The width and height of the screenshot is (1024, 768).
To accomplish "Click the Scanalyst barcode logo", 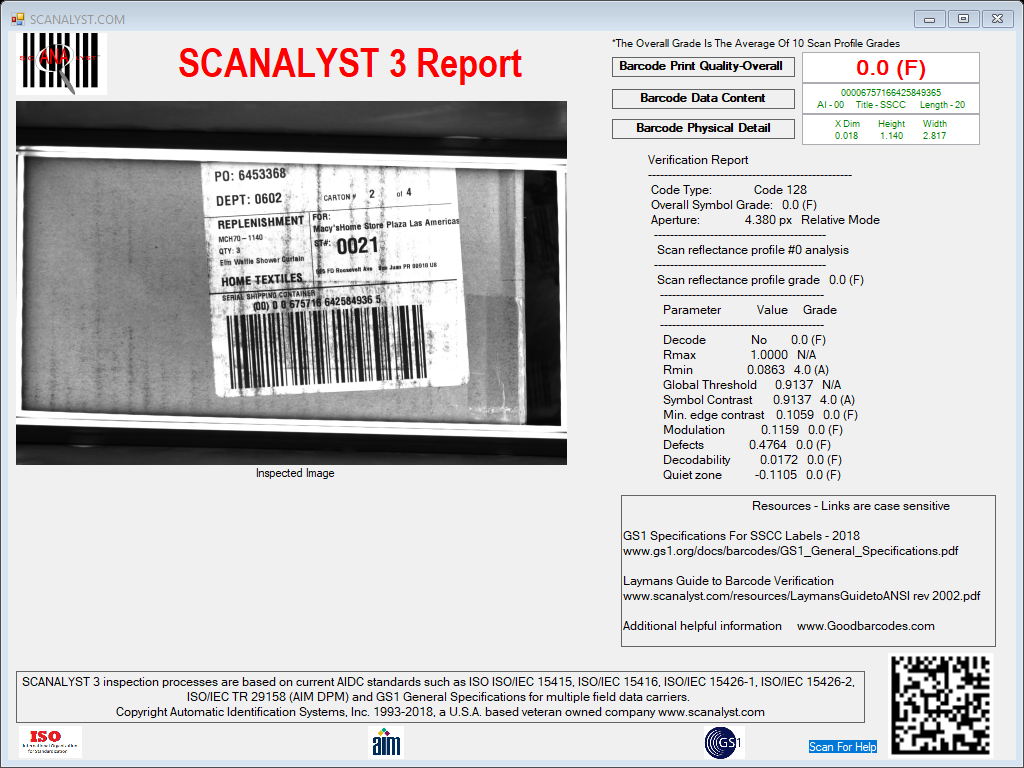I will click(61, 63).
